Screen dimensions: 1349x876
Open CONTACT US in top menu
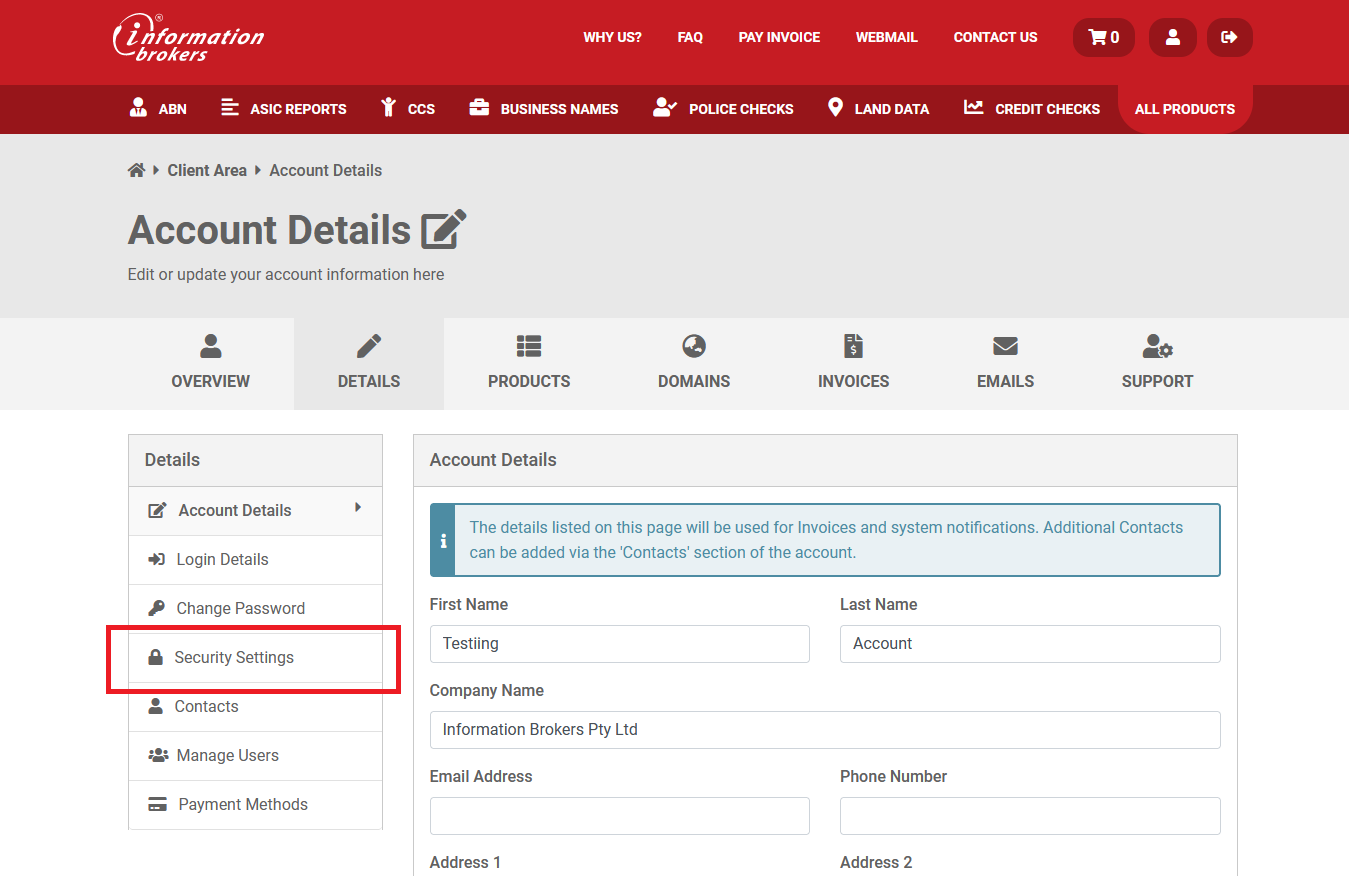click(x=996, y=37)
